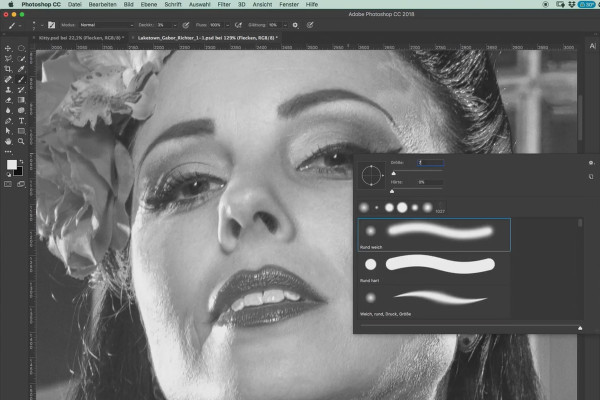Open the Modus Normal blend dropdown
600x400 pixels.
[x=106, y=25]
